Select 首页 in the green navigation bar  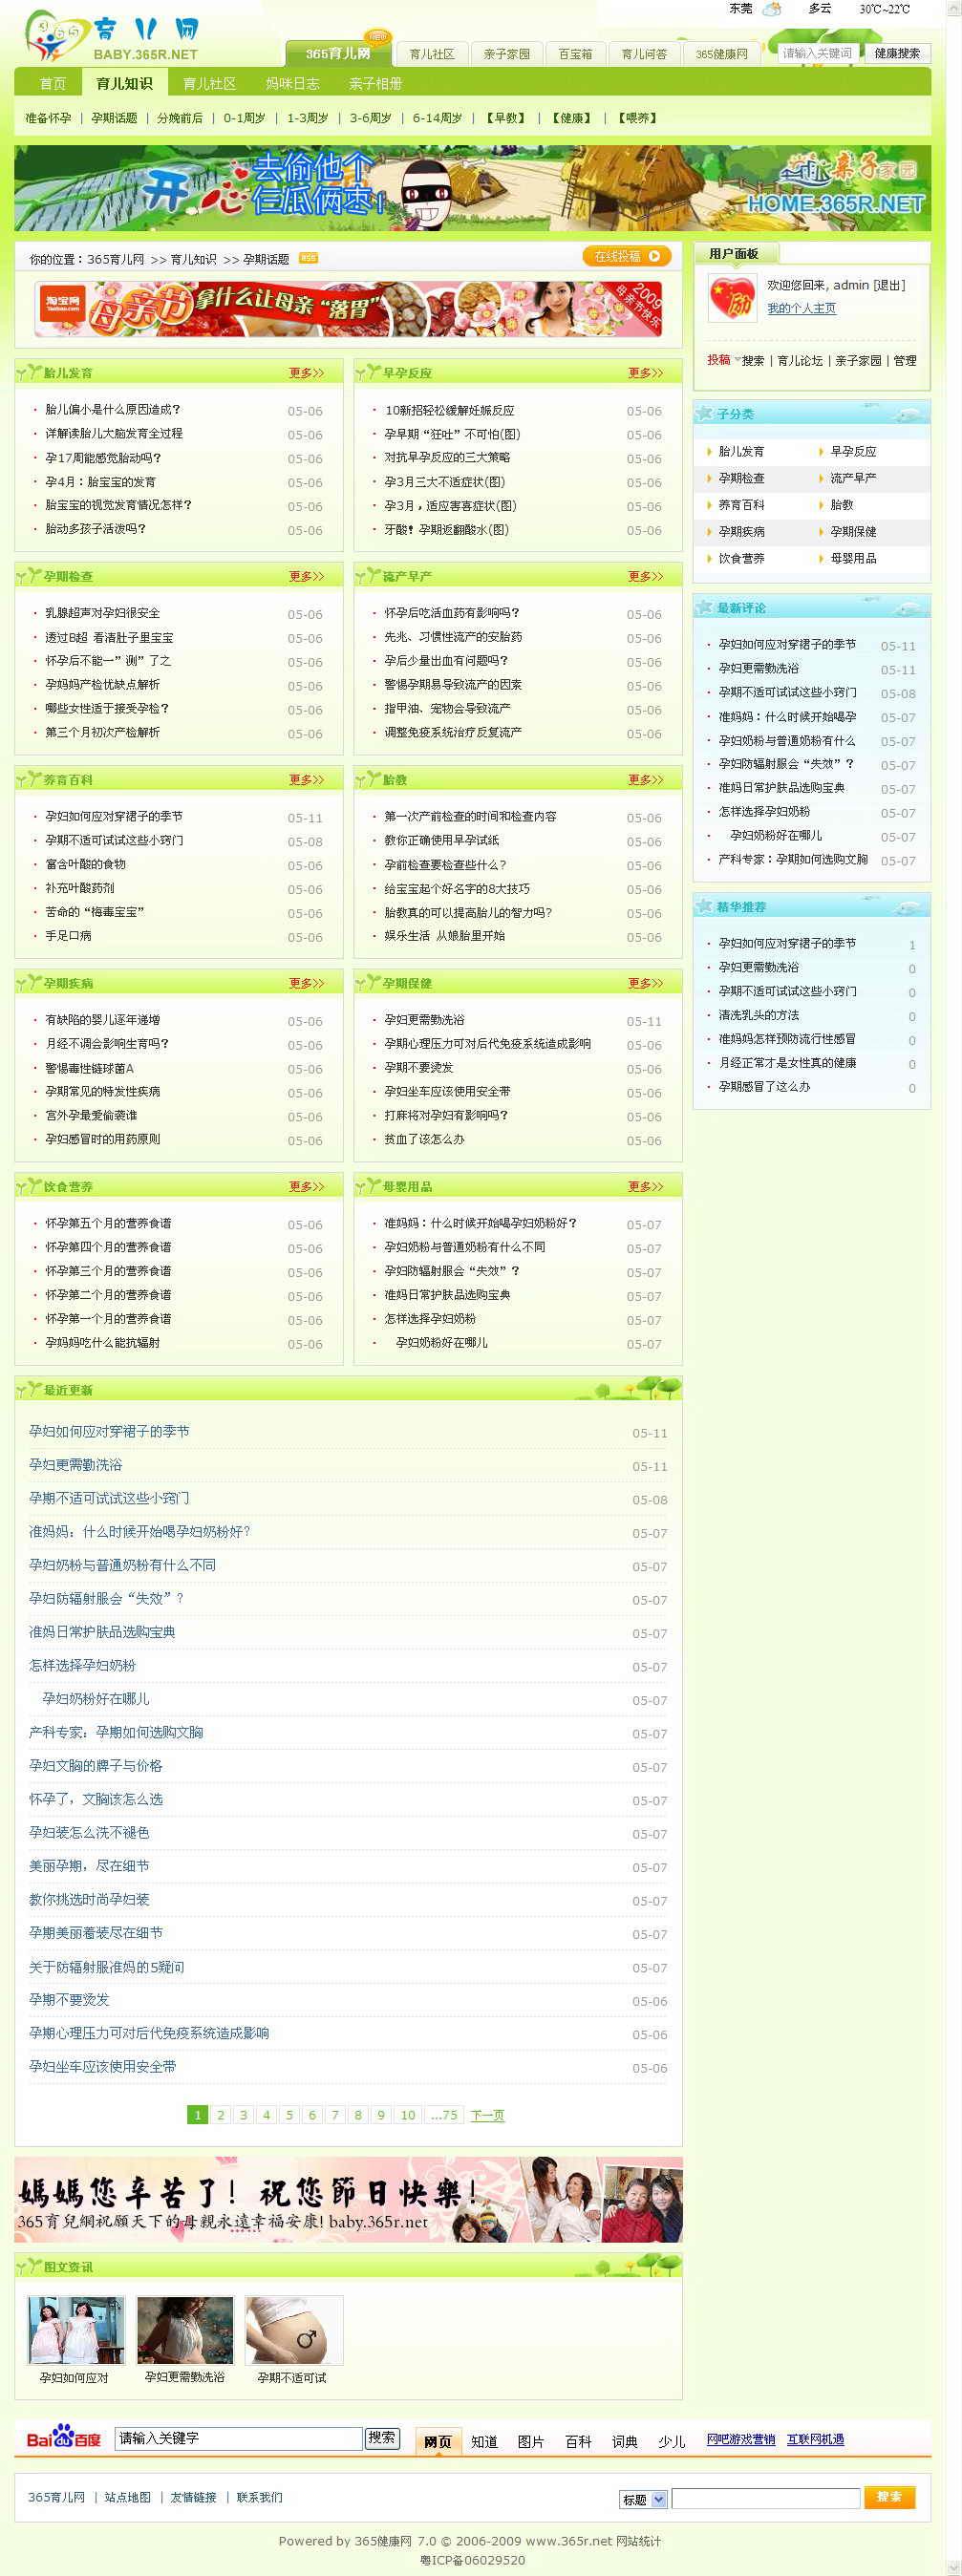tap(53, 83)
